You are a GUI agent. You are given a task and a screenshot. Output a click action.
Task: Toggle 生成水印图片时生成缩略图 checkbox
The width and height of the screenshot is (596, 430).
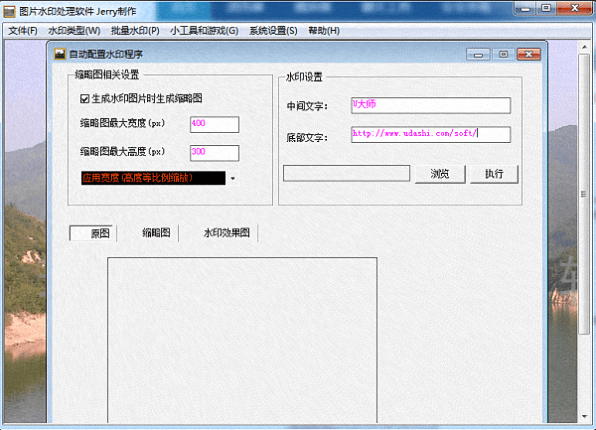[x=84, y=99]
